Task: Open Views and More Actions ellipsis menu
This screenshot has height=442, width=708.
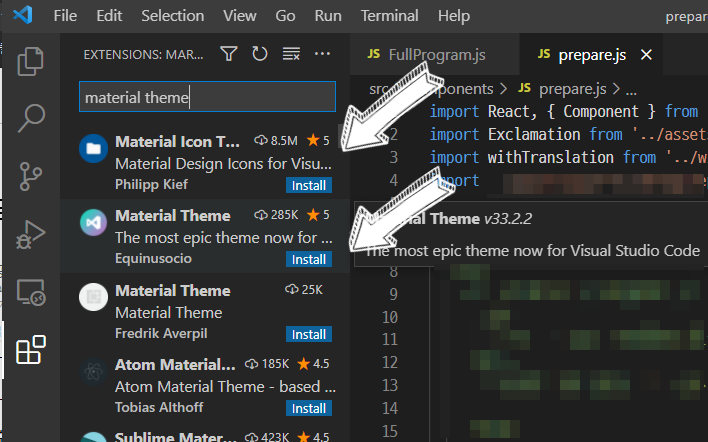Action: click(322, 54)
